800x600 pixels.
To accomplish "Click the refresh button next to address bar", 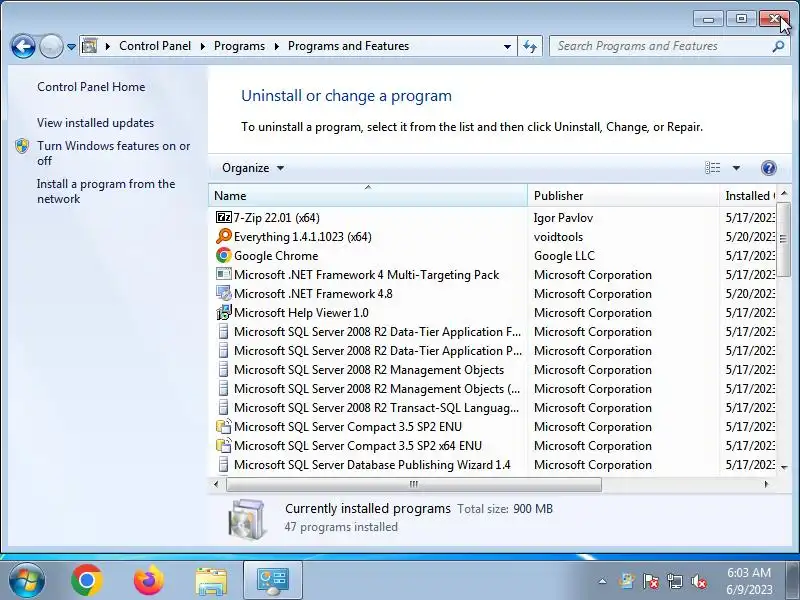I will coord(530,46).
